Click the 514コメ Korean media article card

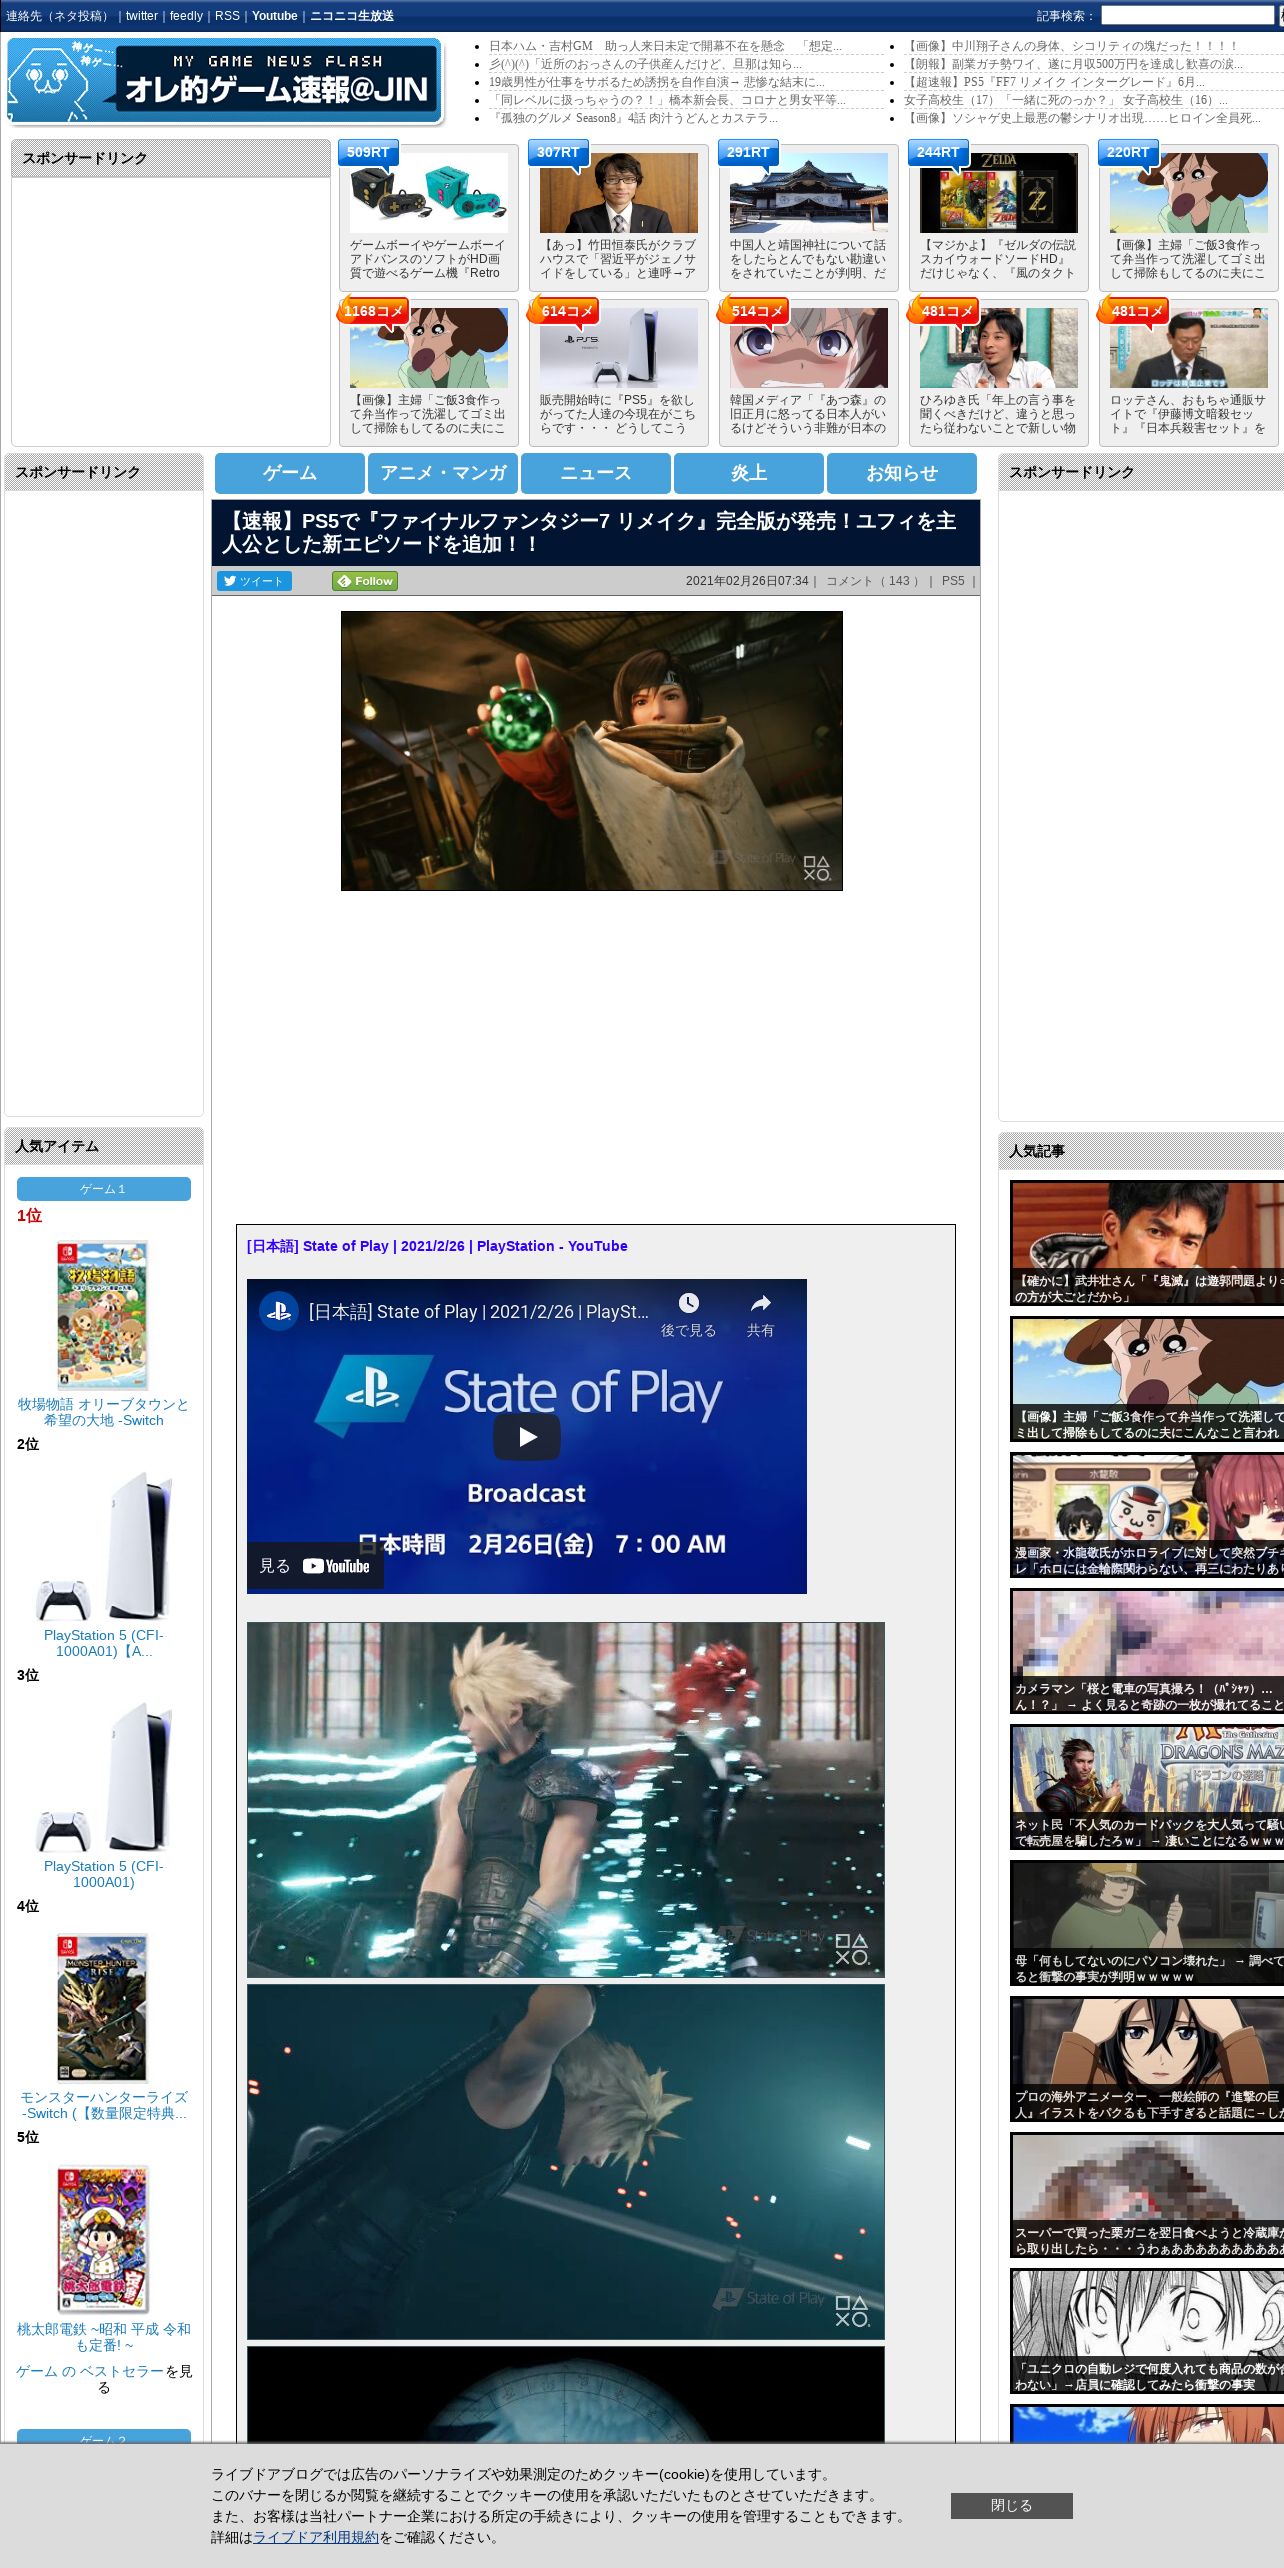(x=808, y=372)
